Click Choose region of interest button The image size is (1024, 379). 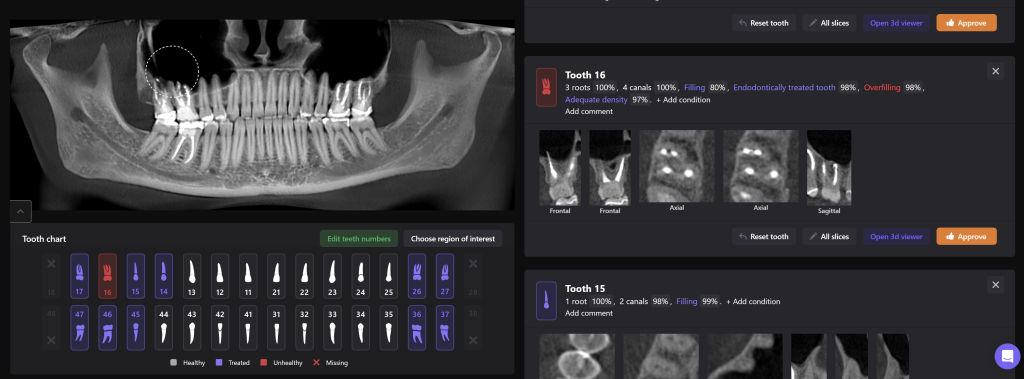[x=453, y=239]
